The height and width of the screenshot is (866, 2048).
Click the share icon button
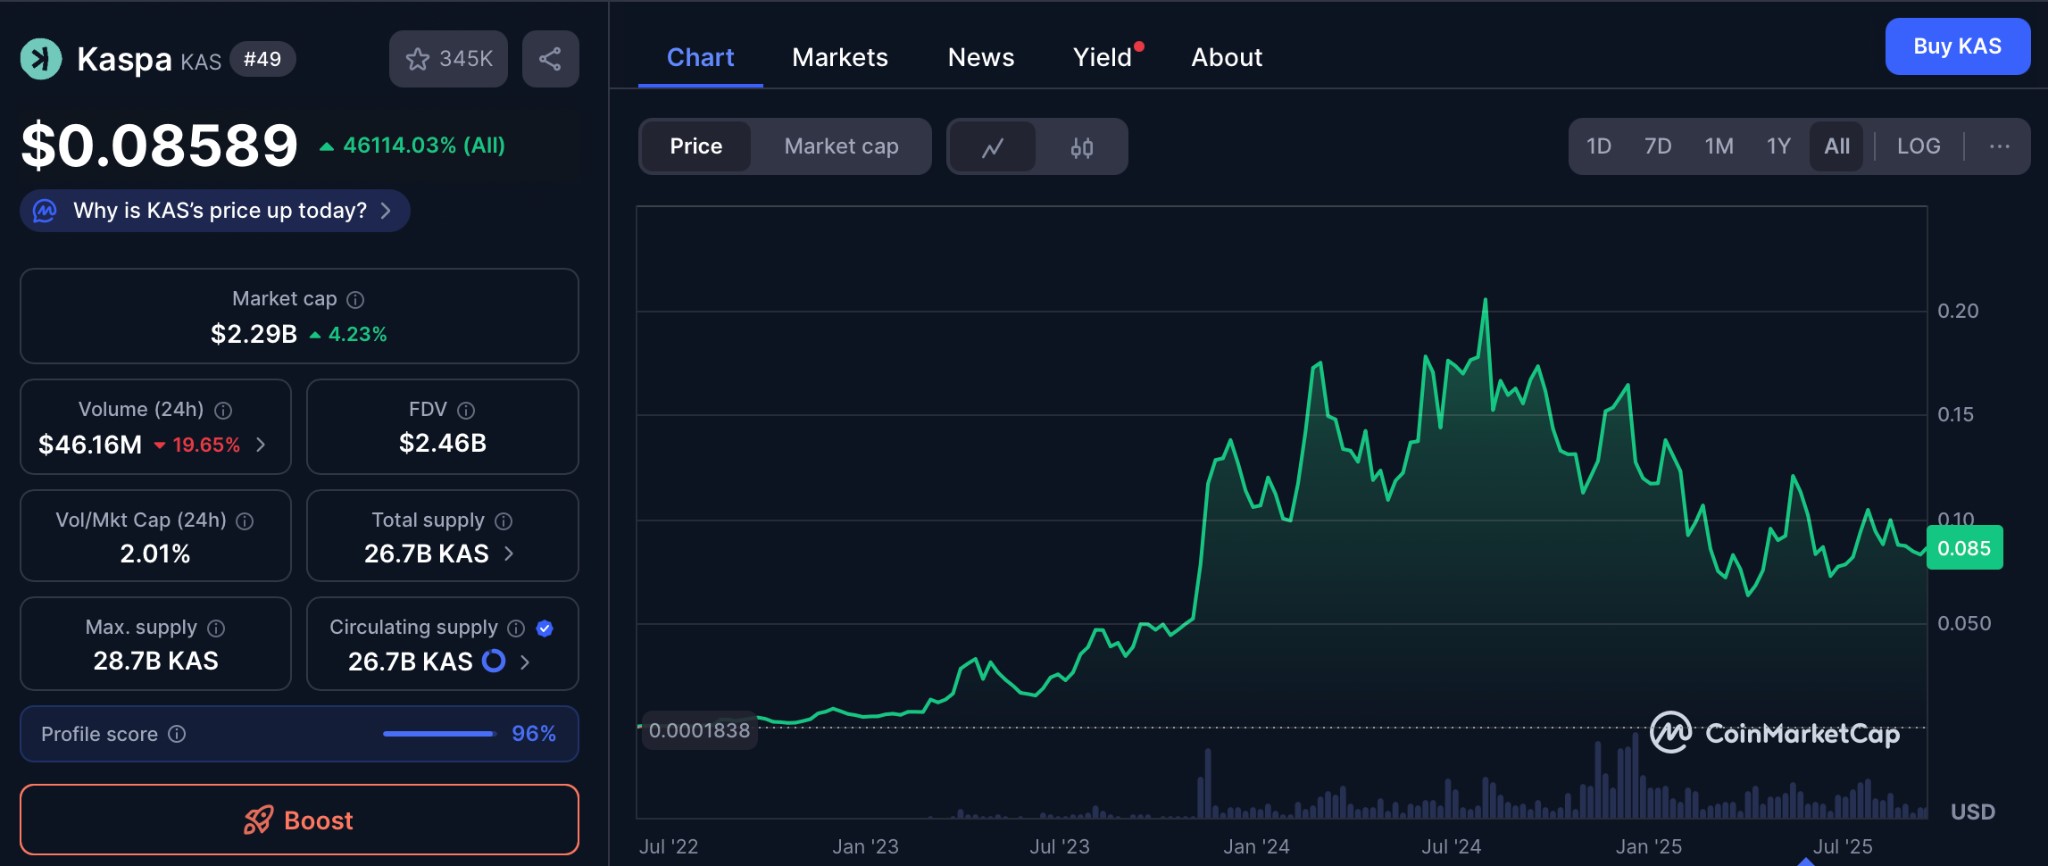pos(550,59)
